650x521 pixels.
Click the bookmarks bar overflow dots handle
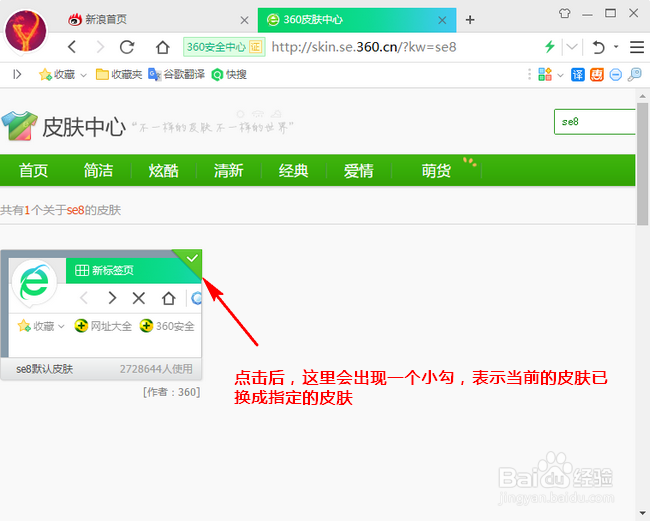[x=529, y=74]
